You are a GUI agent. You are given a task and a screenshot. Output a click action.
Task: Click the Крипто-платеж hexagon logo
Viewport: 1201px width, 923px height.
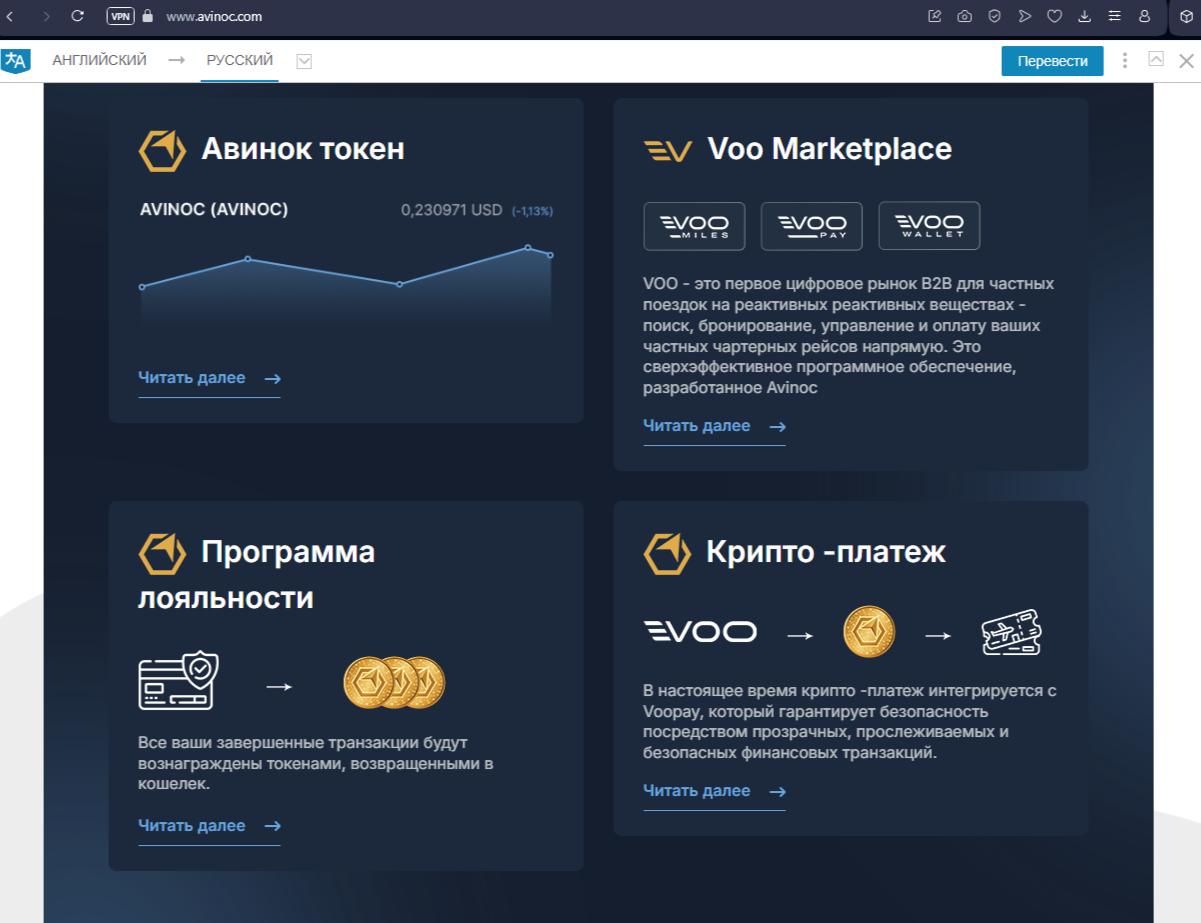coord(667,553)
